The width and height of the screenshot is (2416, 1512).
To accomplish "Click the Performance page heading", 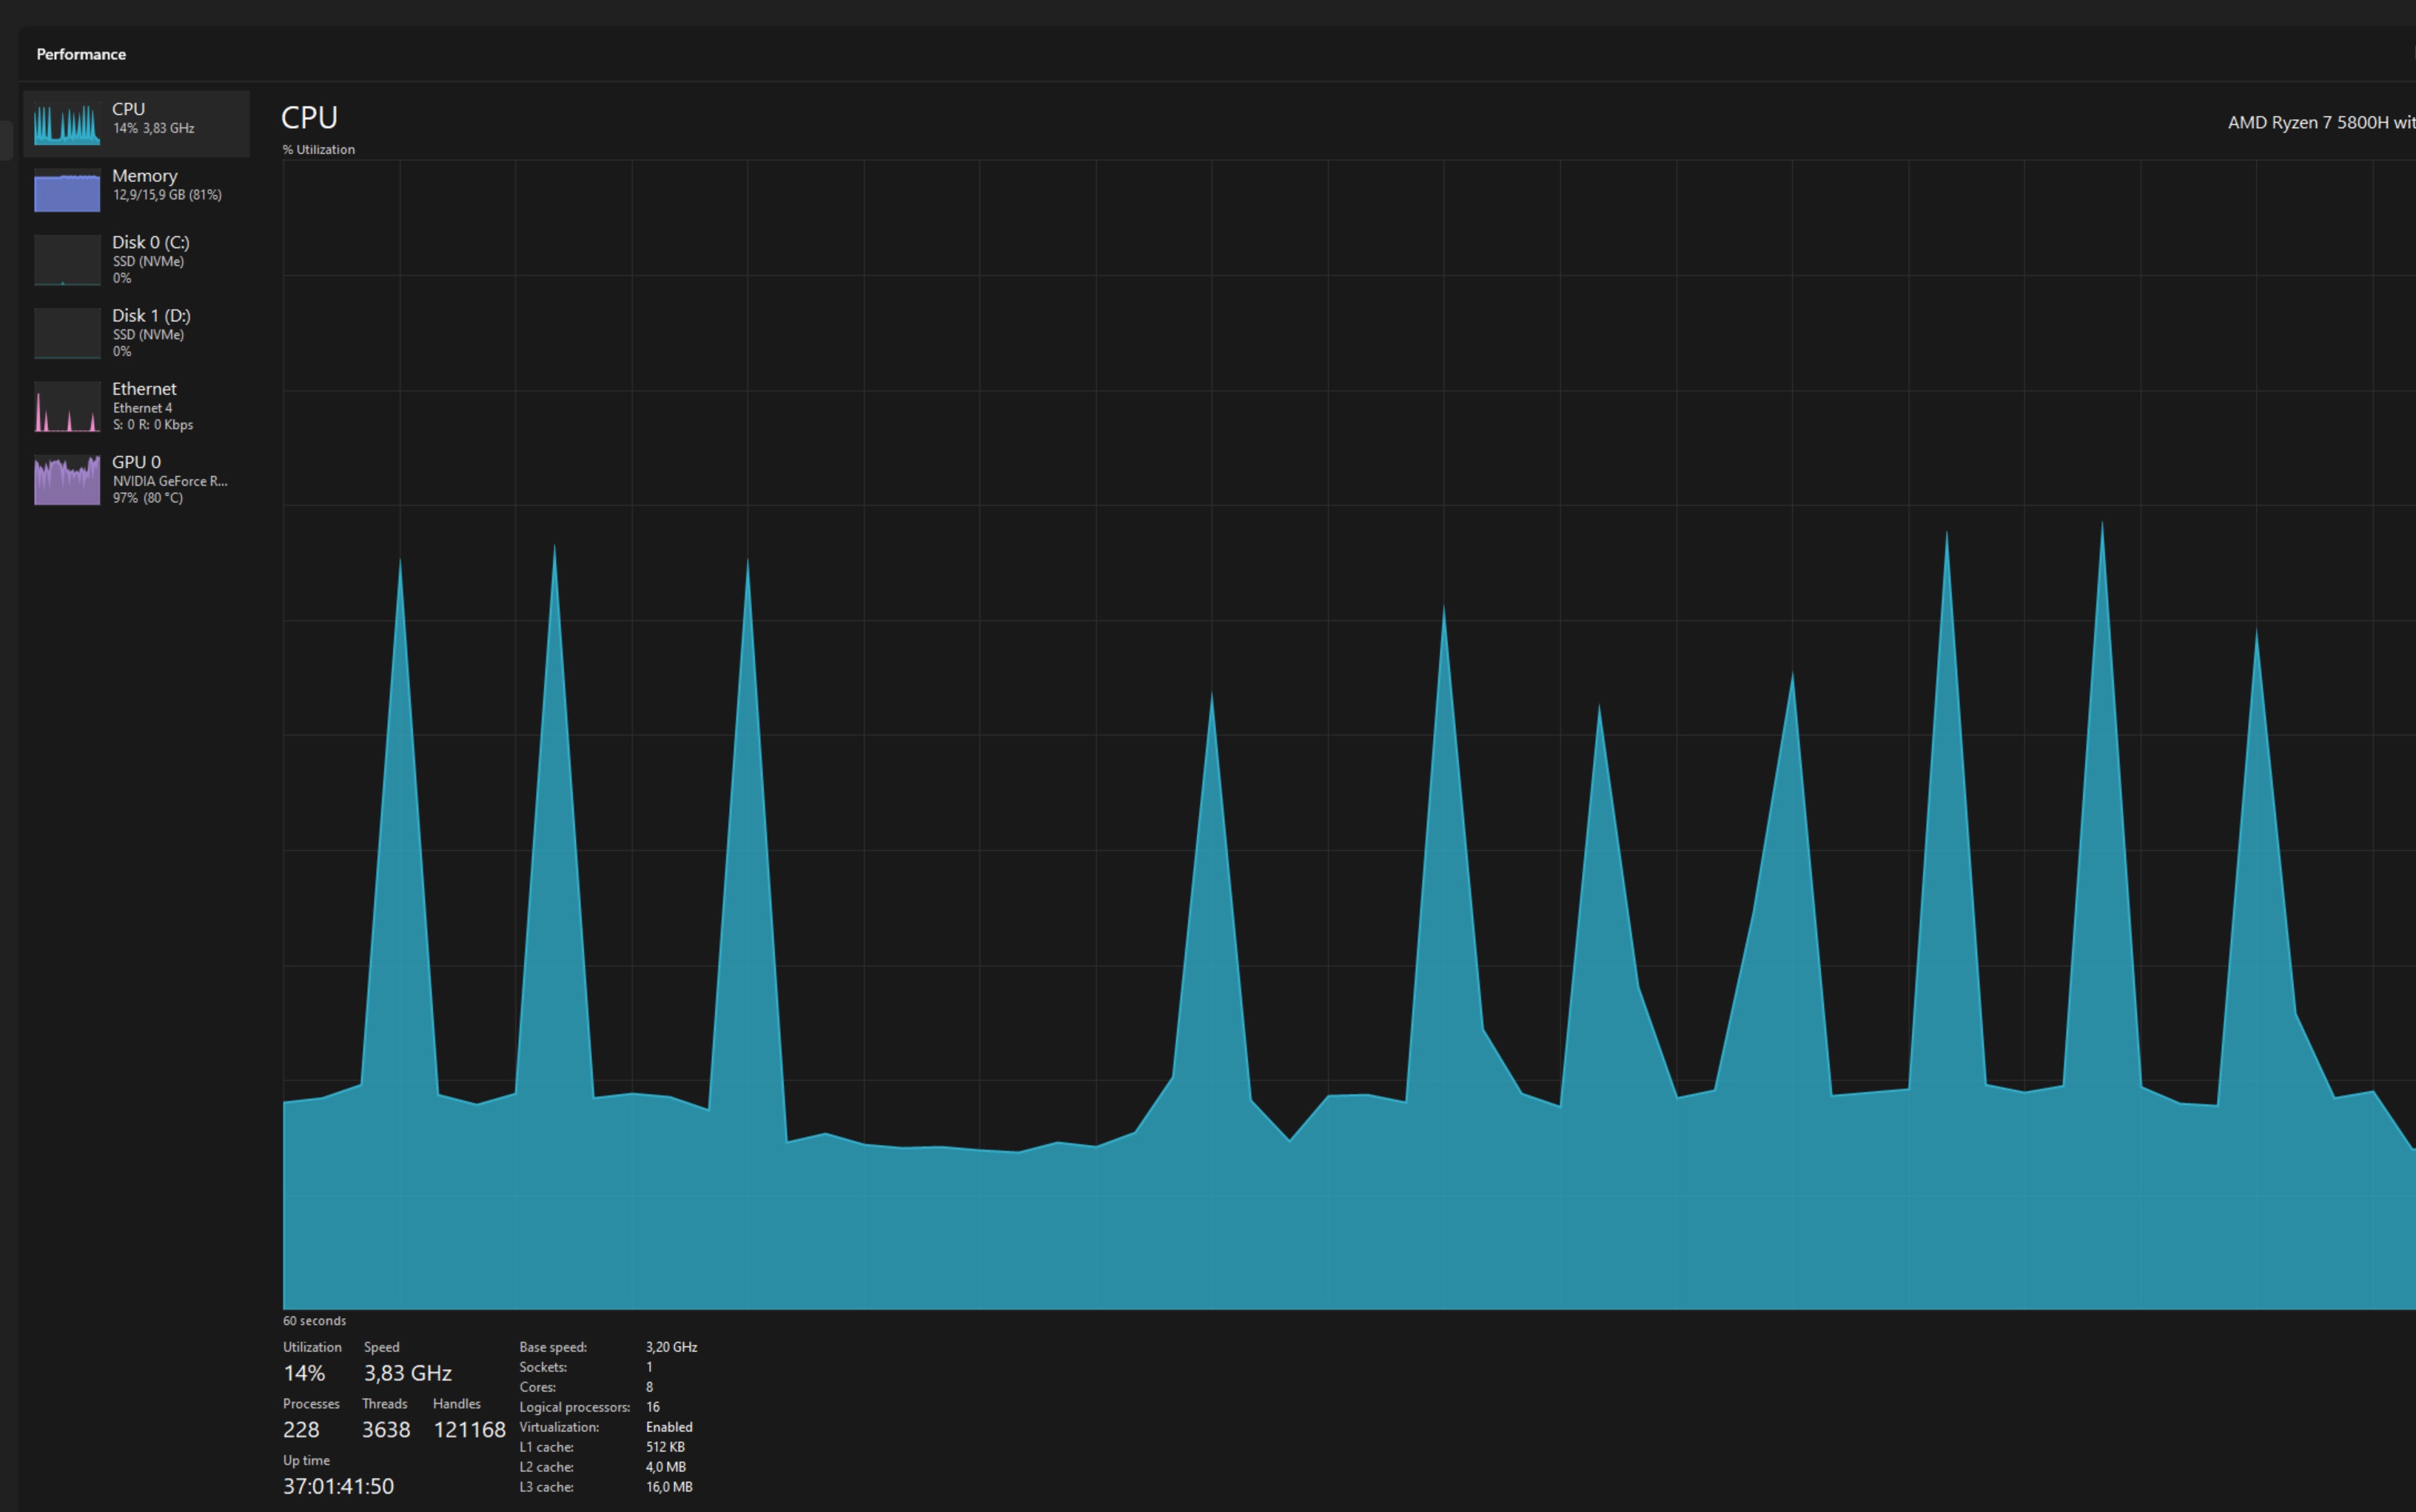I will [81, 54].
